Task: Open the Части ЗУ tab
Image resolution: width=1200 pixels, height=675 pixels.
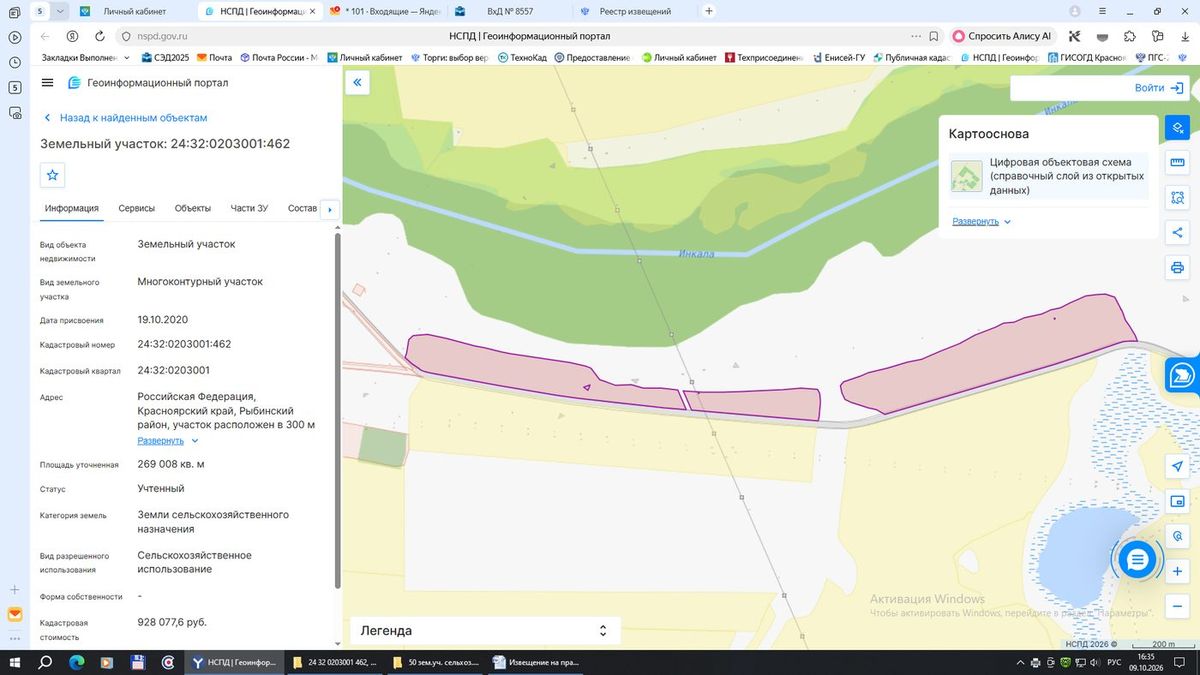Action: (x=249, y=208)
